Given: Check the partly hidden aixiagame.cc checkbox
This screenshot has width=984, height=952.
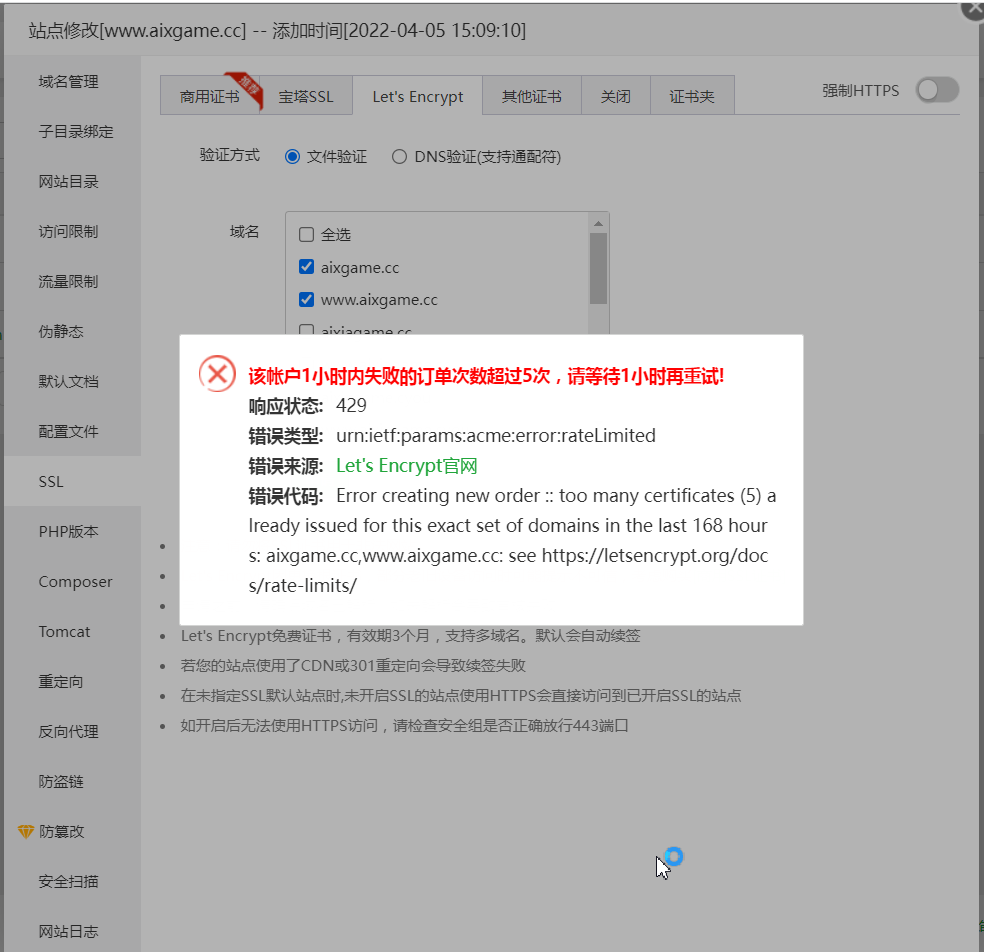Looking at the screenshot, I should 306,329.
